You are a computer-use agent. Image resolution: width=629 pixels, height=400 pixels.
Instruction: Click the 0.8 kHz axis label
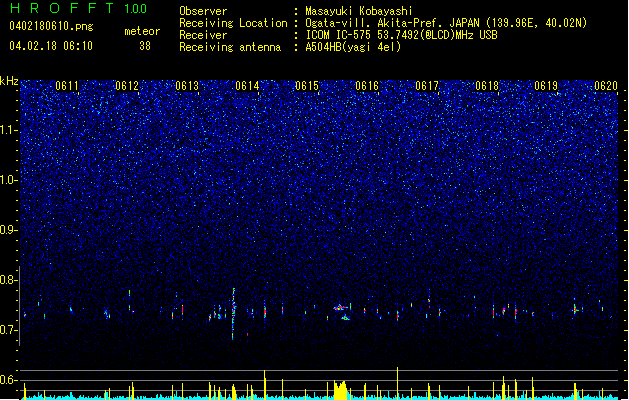(x=9, y=280)
